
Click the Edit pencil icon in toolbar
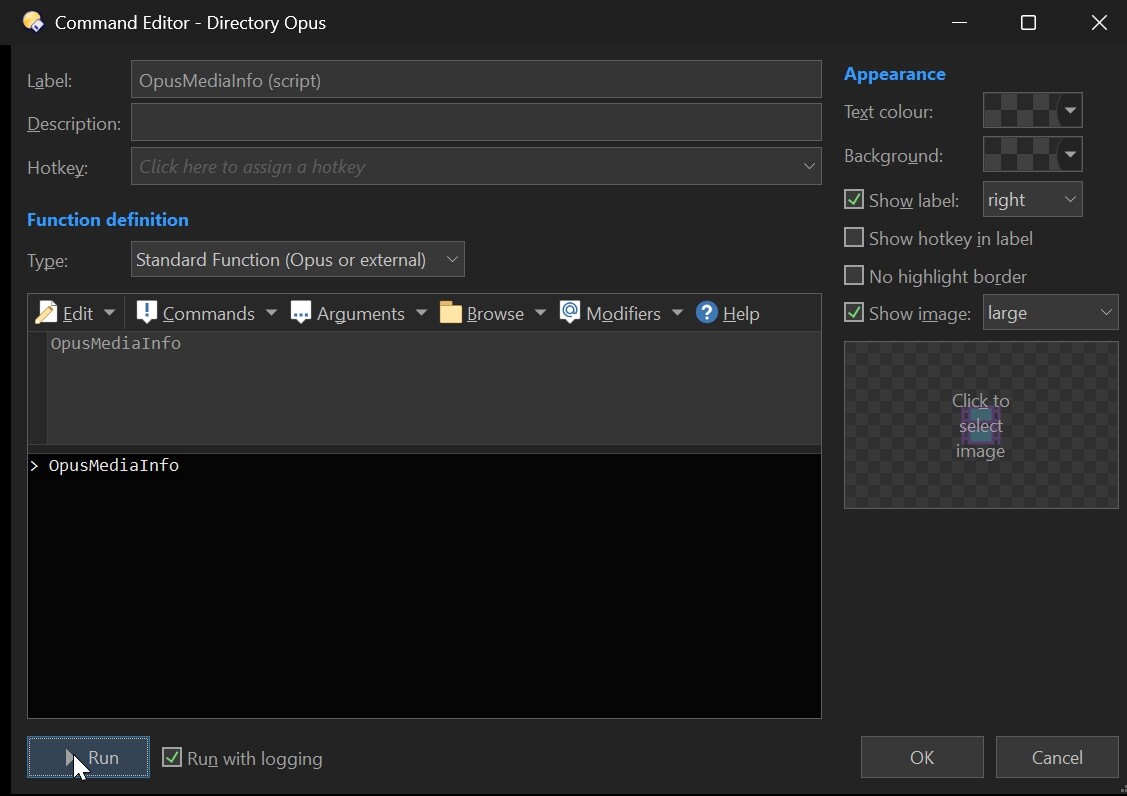(x=45, y=313)
